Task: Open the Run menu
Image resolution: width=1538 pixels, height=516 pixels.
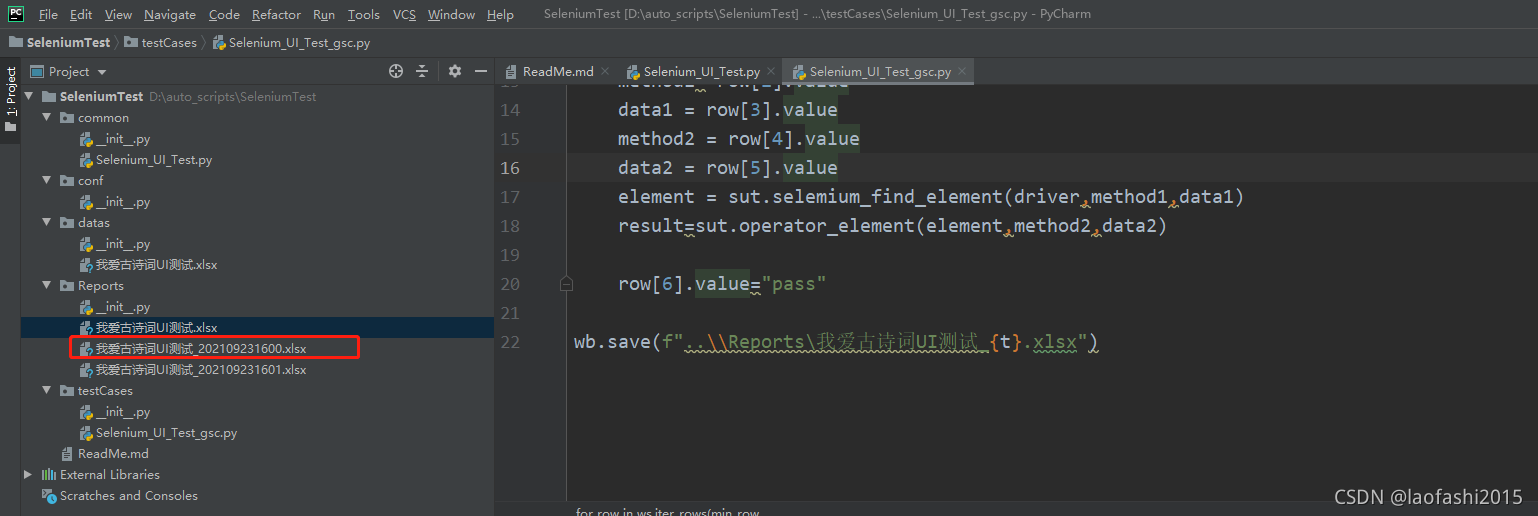Action: point(324,15)
